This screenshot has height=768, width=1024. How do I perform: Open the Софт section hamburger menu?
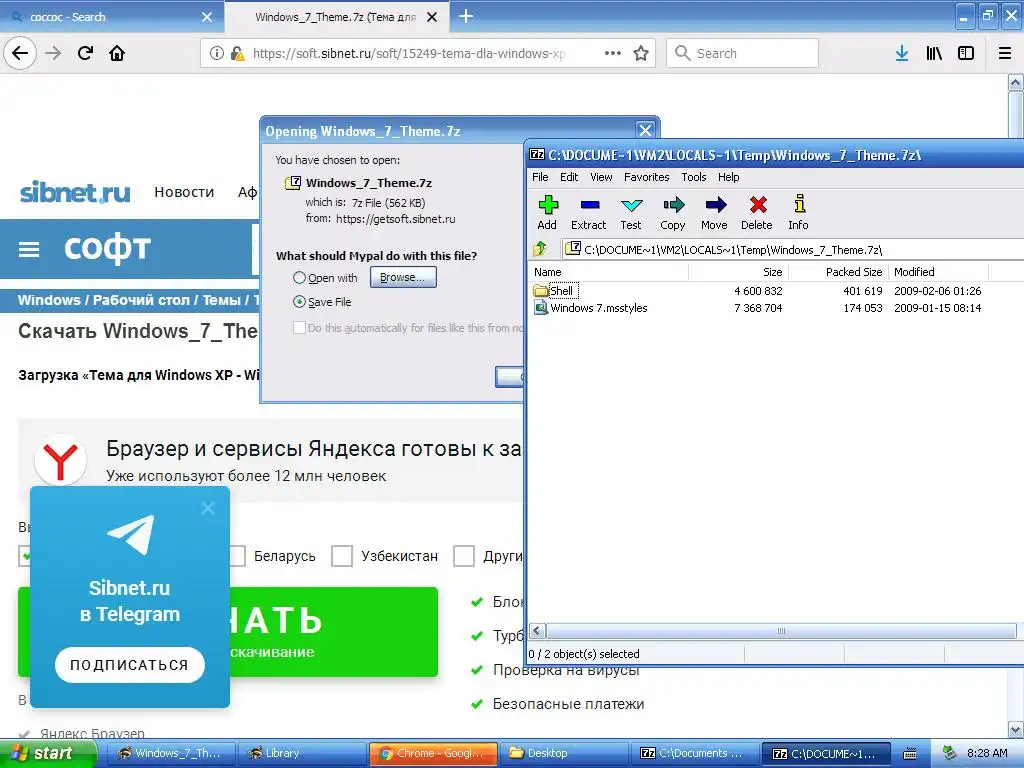(29, 249)
